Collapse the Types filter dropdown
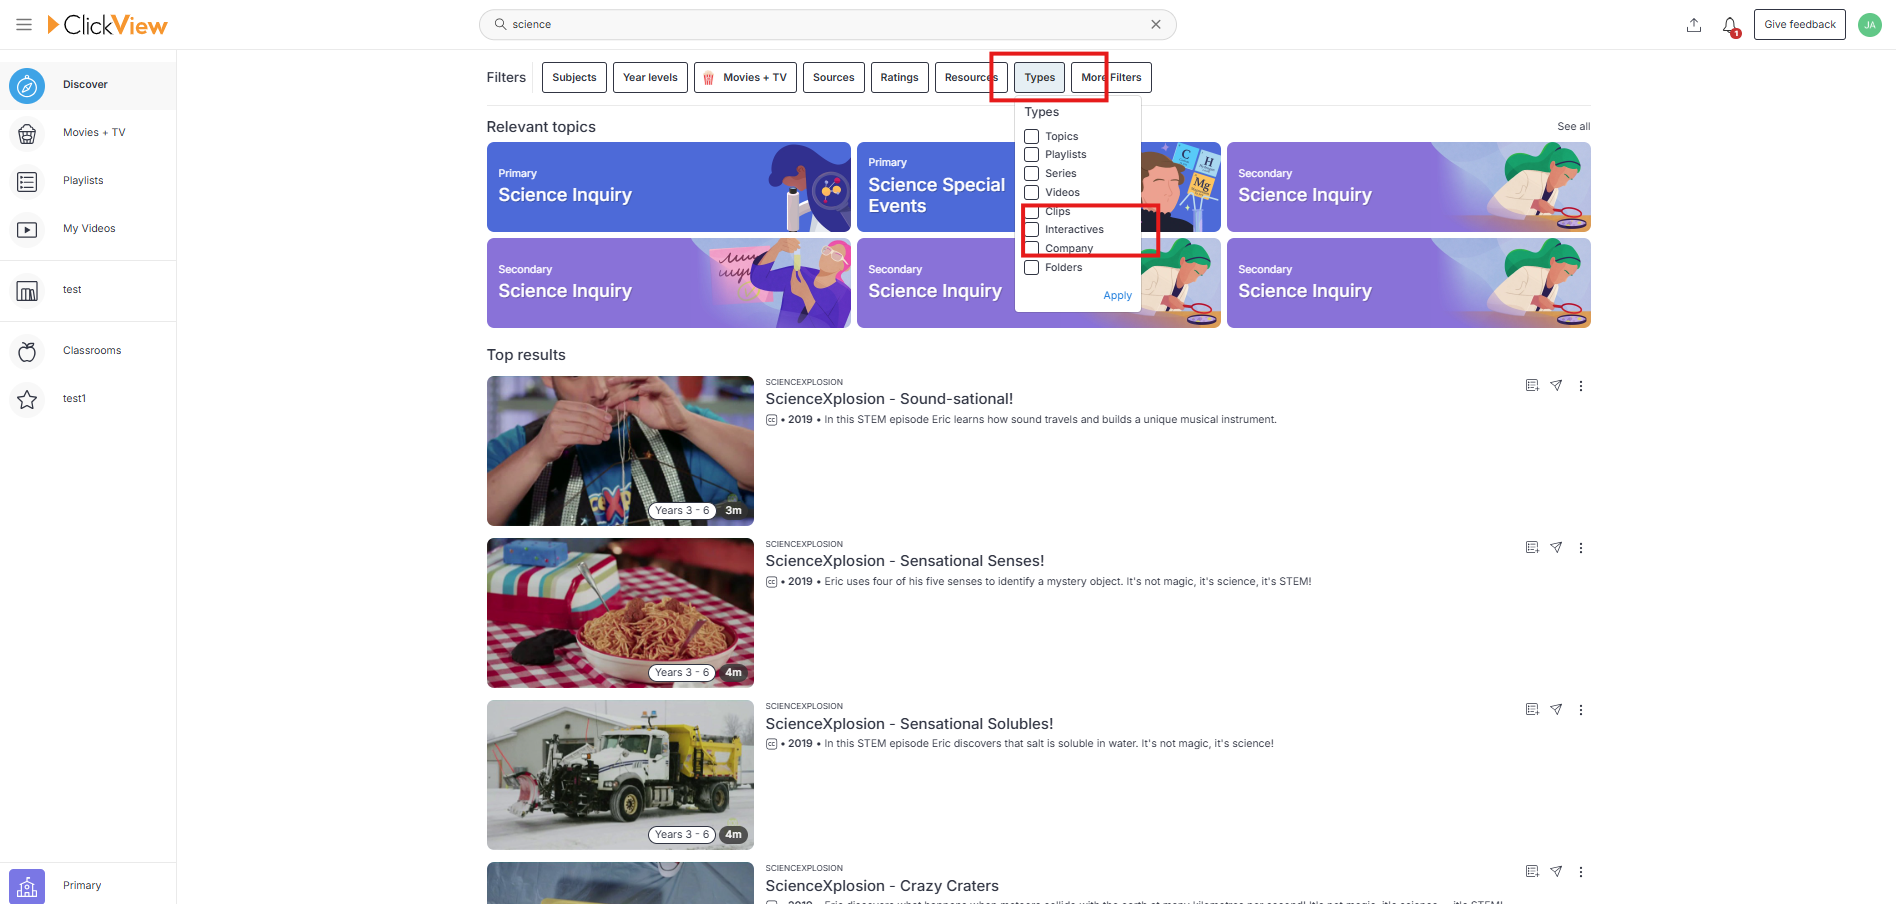 (x=1039, y=77)
